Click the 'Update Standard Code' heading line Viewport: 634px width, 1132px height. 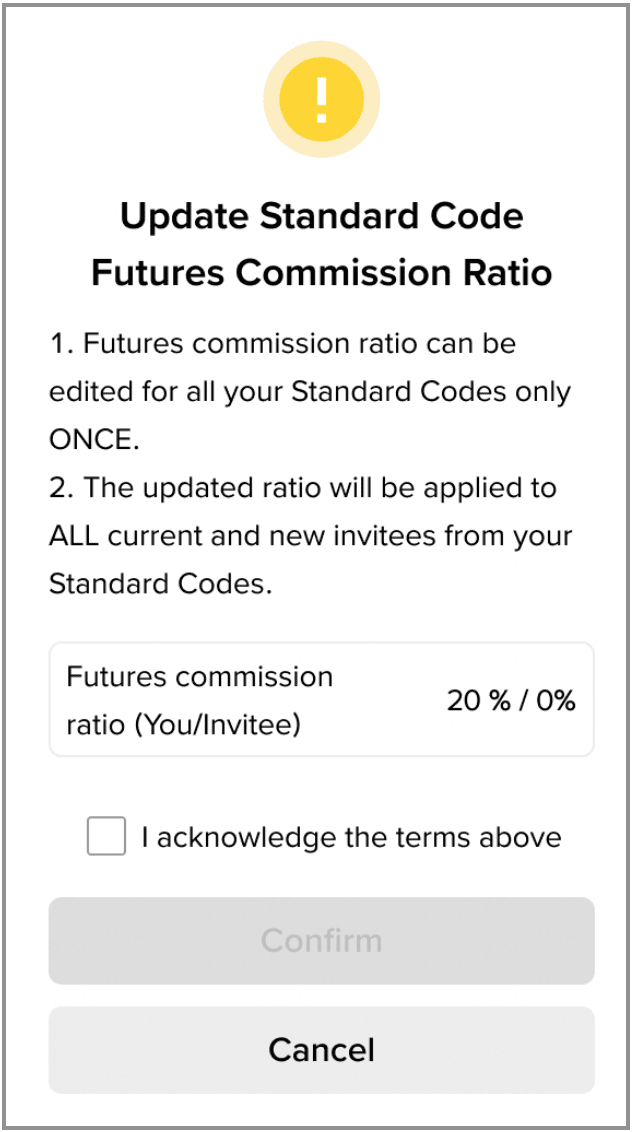pos(321,216)
